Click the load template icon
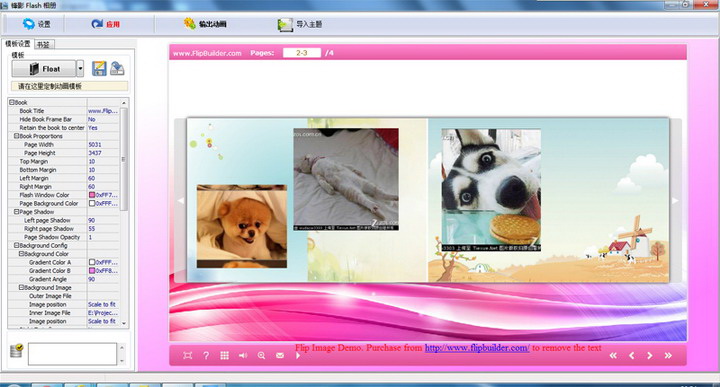This screenshot has width=720, height=387. click(117, 68)
